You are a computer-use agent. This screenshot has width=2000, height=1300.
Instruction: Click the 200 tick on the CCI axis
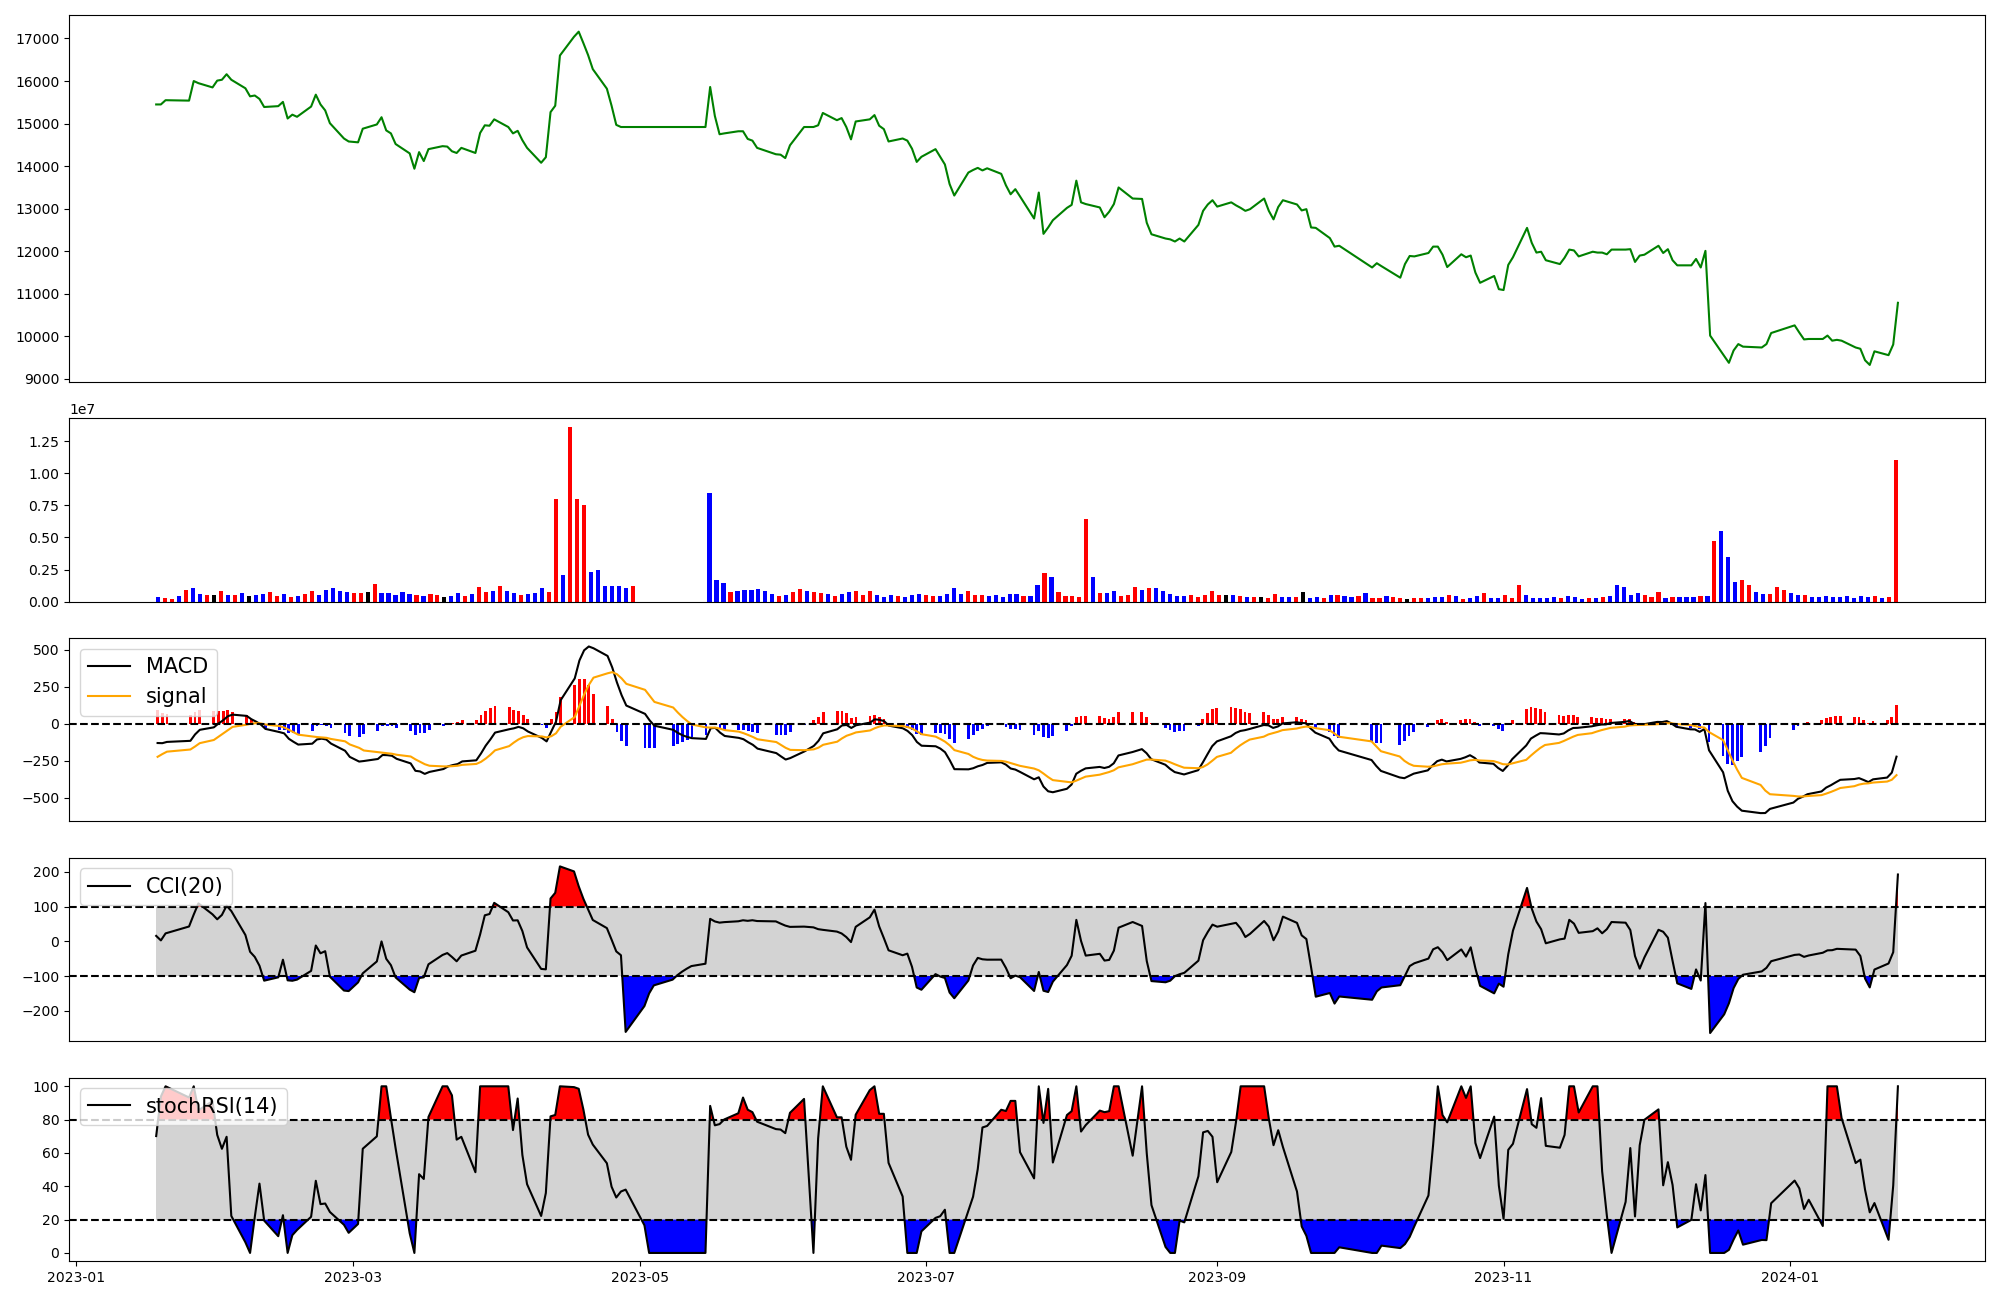pyautogui.click(x=48, y=872)
